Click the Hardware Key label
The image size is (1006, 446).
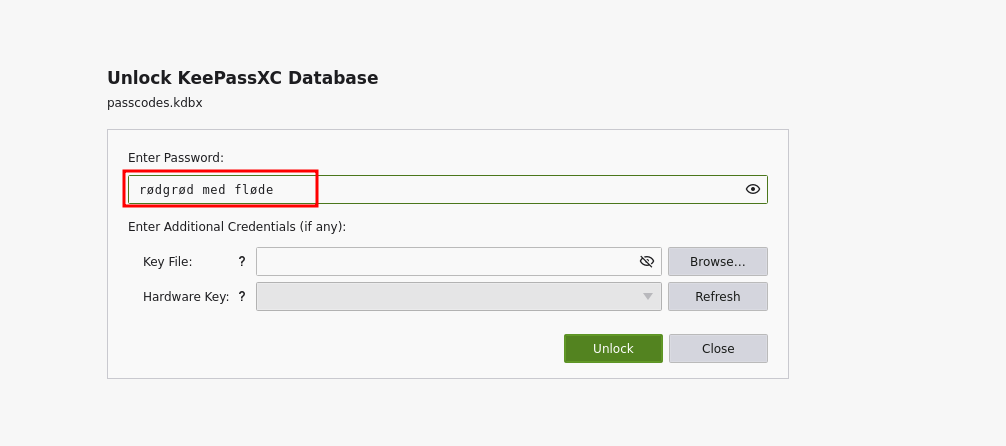(x=186, y=297)
